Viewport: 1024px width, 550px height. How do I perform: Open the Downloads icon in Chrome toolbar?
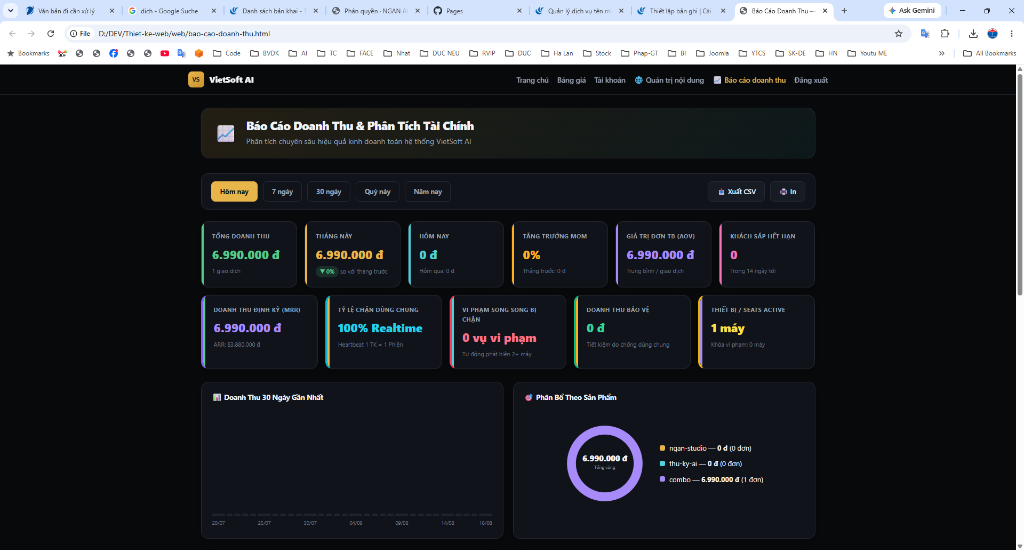[x=973, y=33]
